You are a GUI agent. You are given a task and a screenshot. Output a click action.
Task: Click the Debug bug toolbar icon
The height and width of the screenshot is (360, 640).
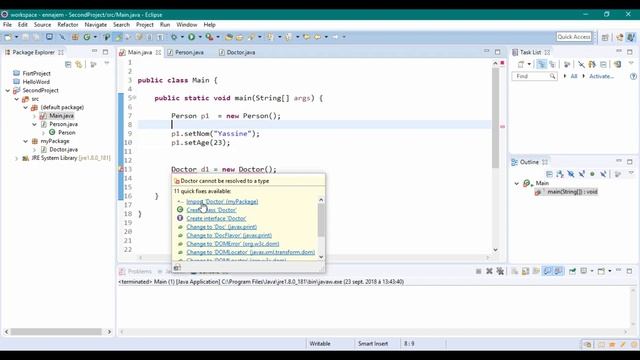click(174, 37)
